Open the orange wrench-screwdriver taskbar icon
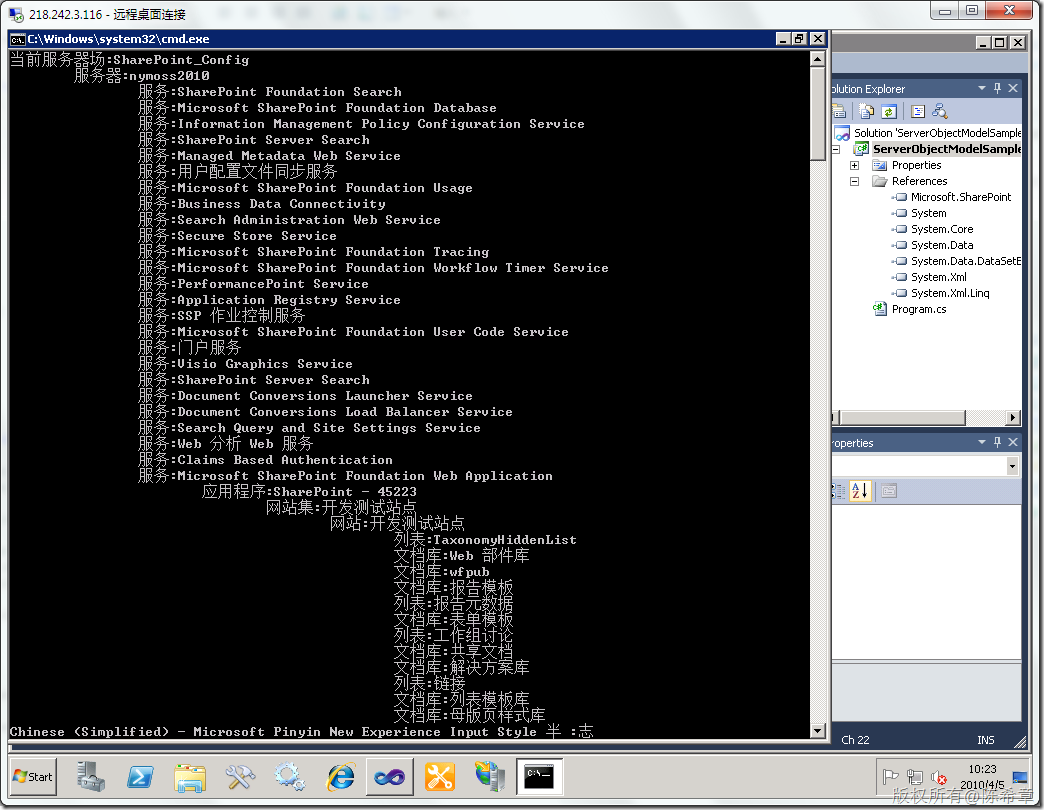Image resolution: width=1044 pixels, height=810 pixels. pos(440,777)
